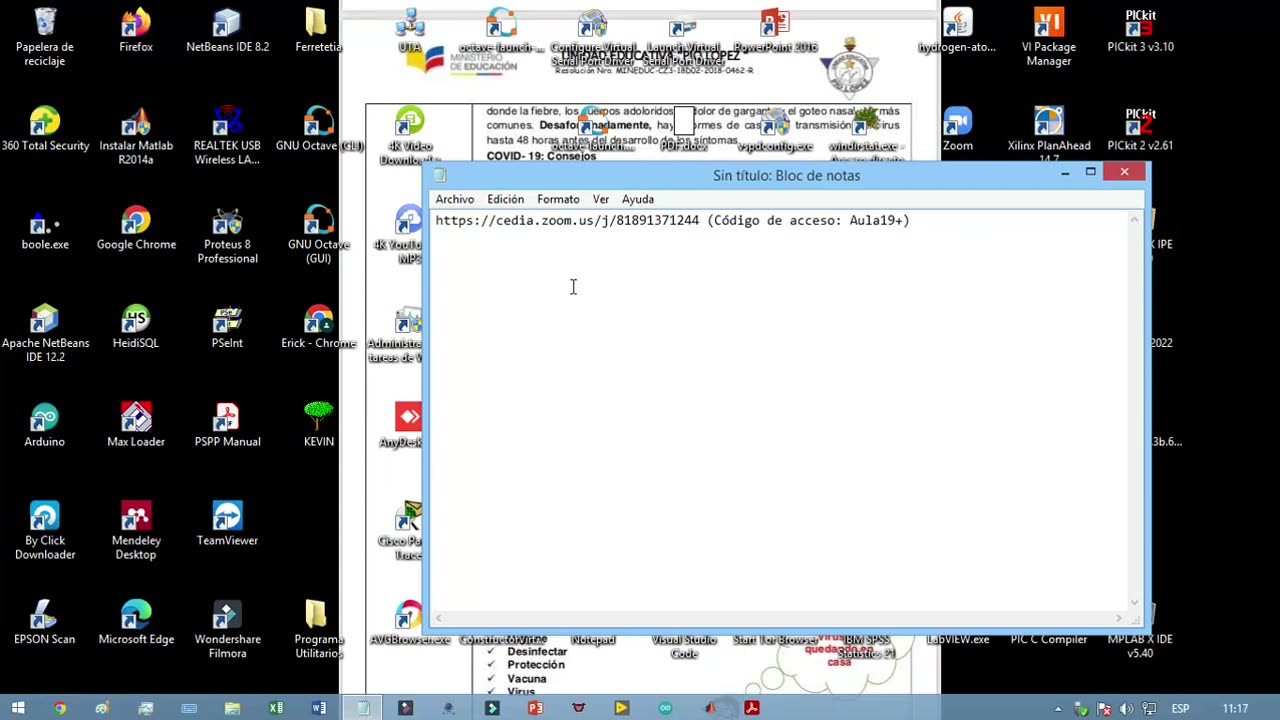The width and height of the screenshot is (1280, 720).
Task: Open the Papelera de reciclaje desktop icon
Action: point(45,36)
